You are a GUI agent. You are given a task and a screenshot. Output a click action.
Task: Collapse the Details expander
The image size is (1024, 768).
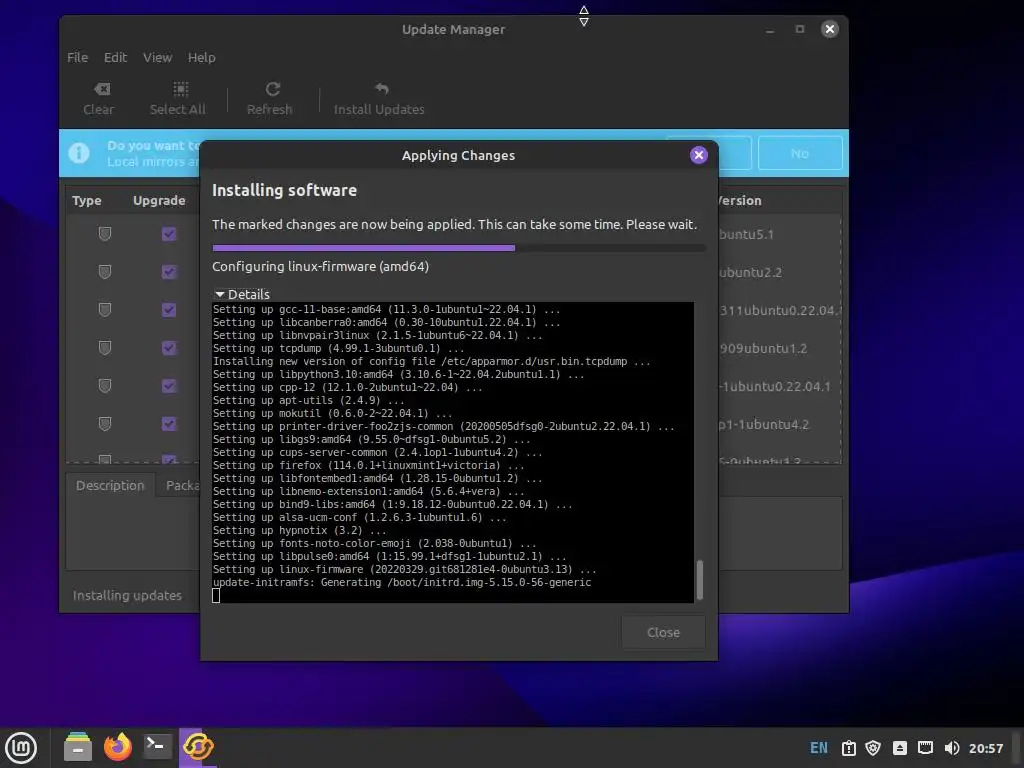coord(242,294)
